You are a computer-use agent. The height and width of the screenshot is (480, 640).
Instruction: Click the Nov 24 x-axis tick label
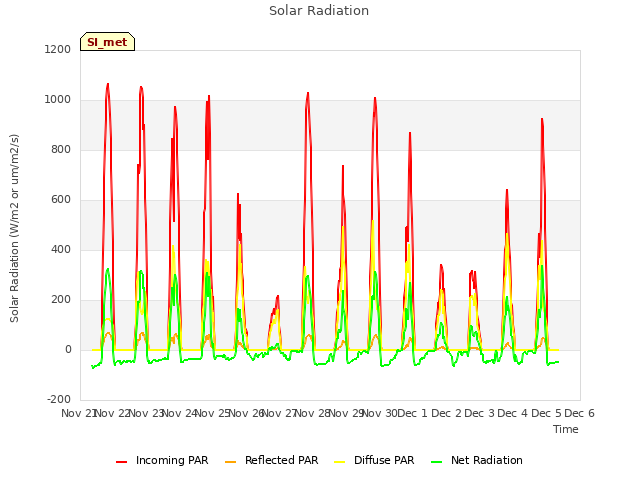click(x=180, y=413)
